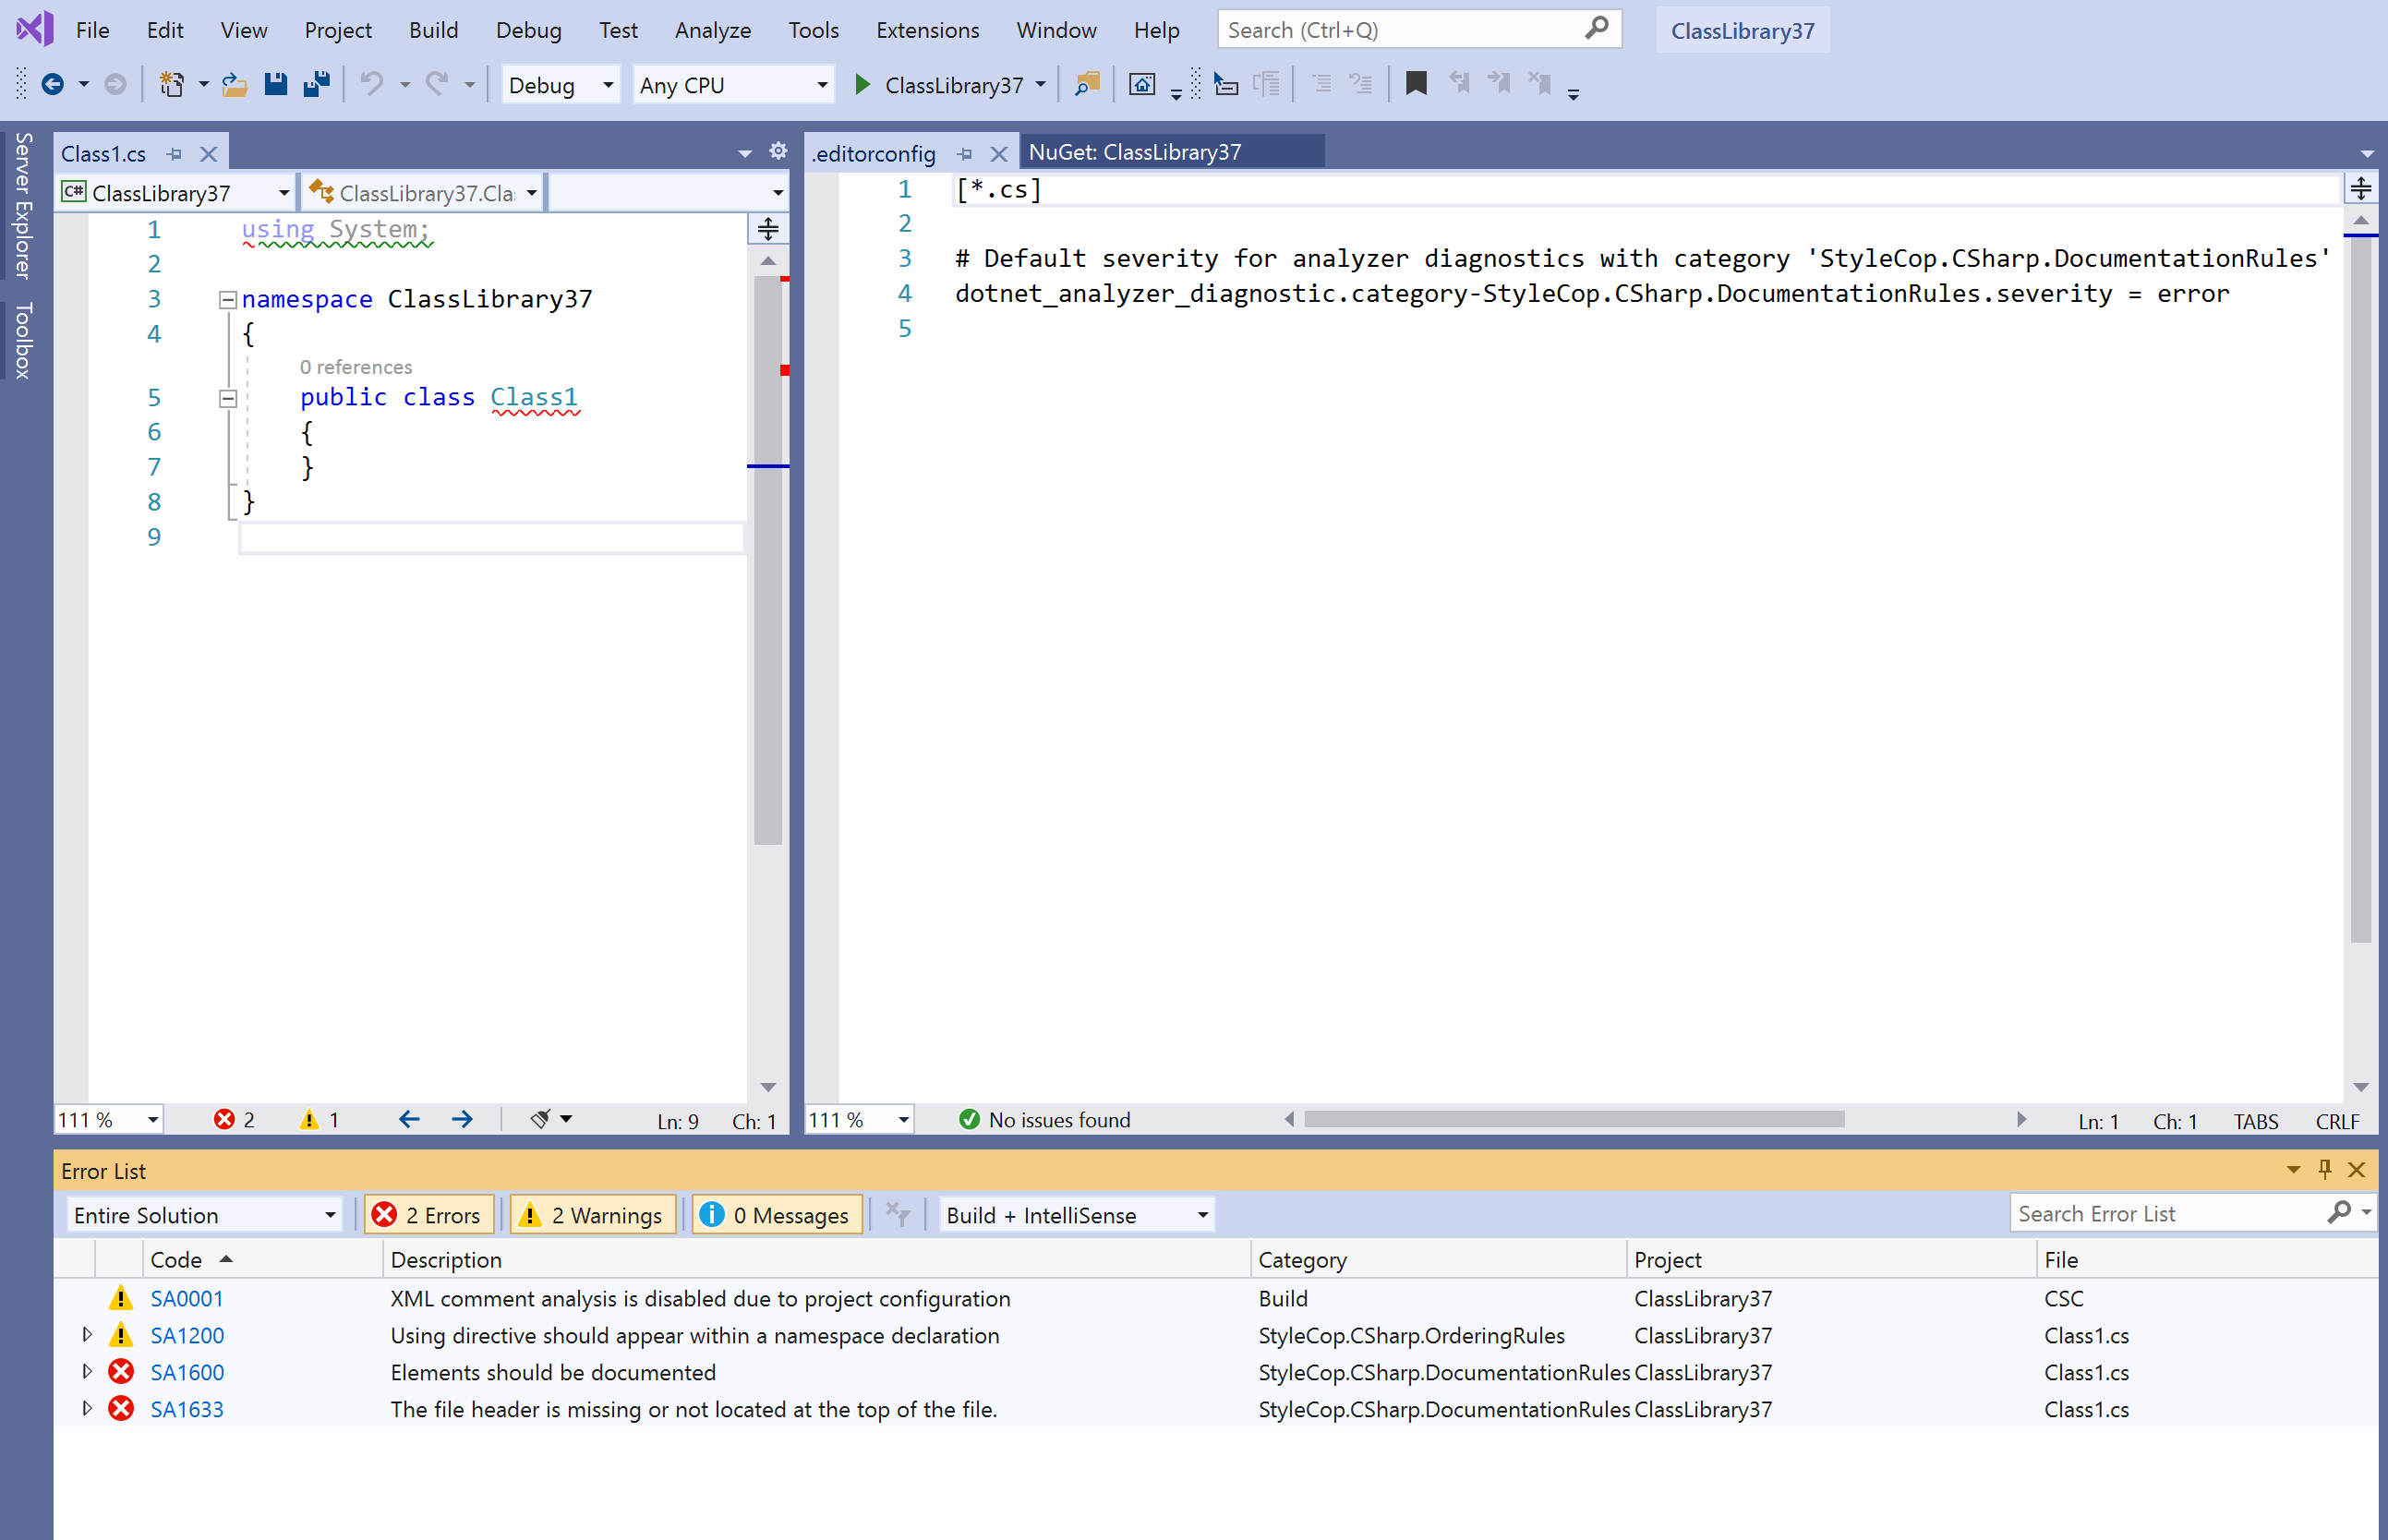Viewport: 2388px width, 1540px height.
Task: Open a file with the Open File icon
Action: click(234, 84)
